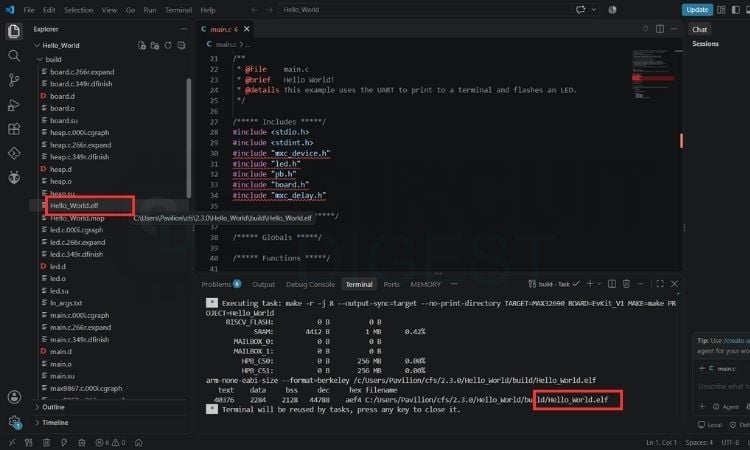Switch to the Ports panel tab
The width and height of the screenshot is (750, 450).
[391, 285]
